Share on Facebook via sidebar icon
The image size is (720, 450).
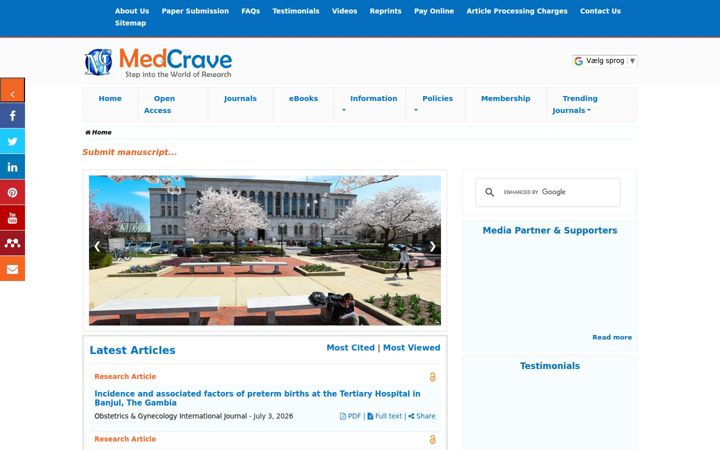pyautogui.click(x=12, y=116)
